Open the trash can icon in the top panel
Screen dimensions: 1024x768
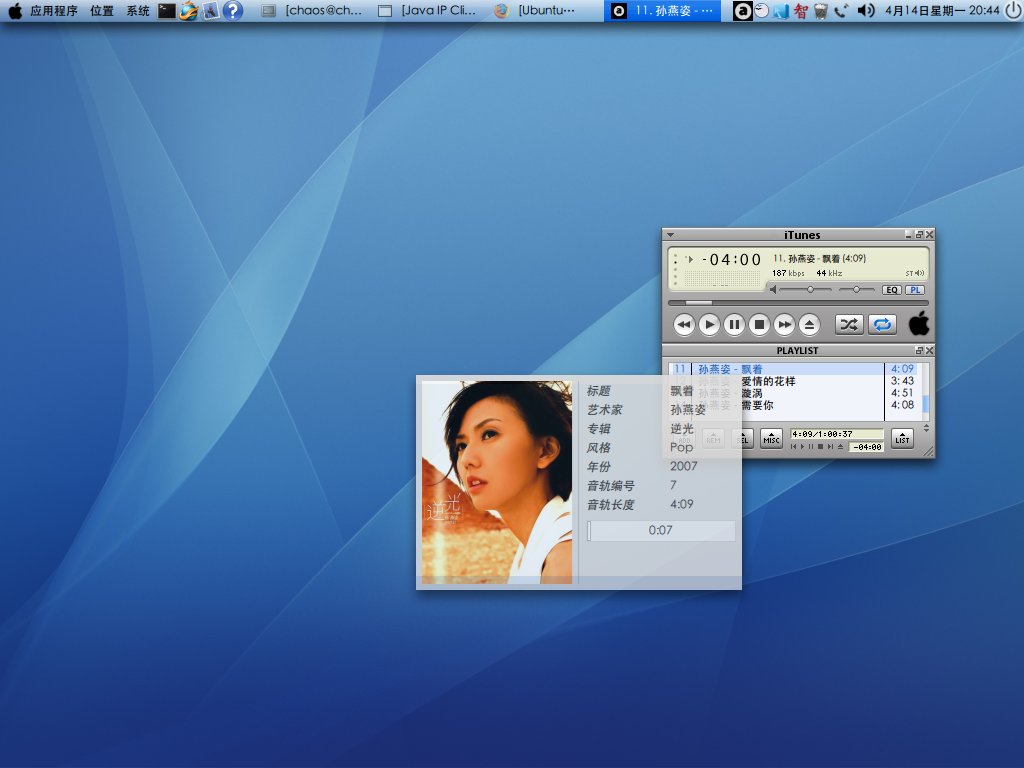(821, 10)
